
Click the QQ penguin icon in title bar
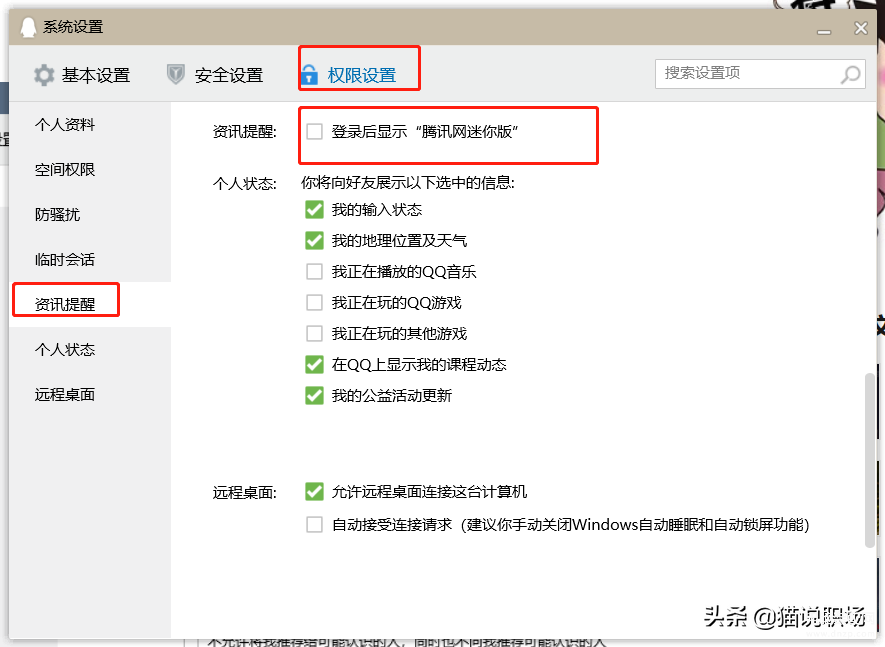pos(29,27)
